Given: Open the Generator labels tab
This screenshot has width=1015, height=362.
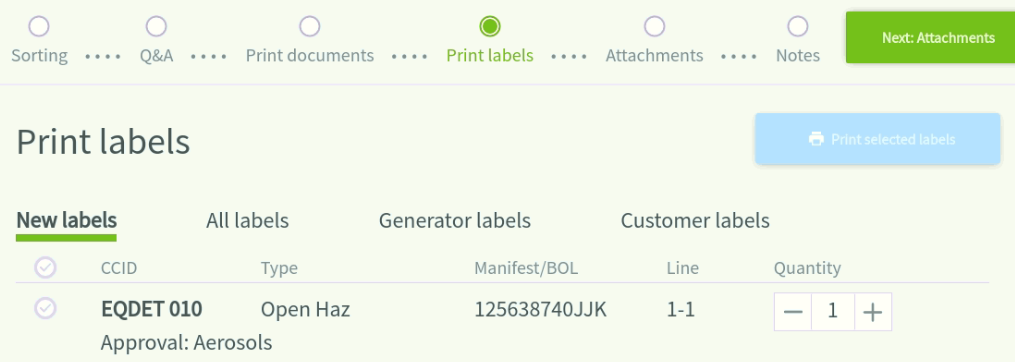Looking at the screenshot, I should 454,221.
